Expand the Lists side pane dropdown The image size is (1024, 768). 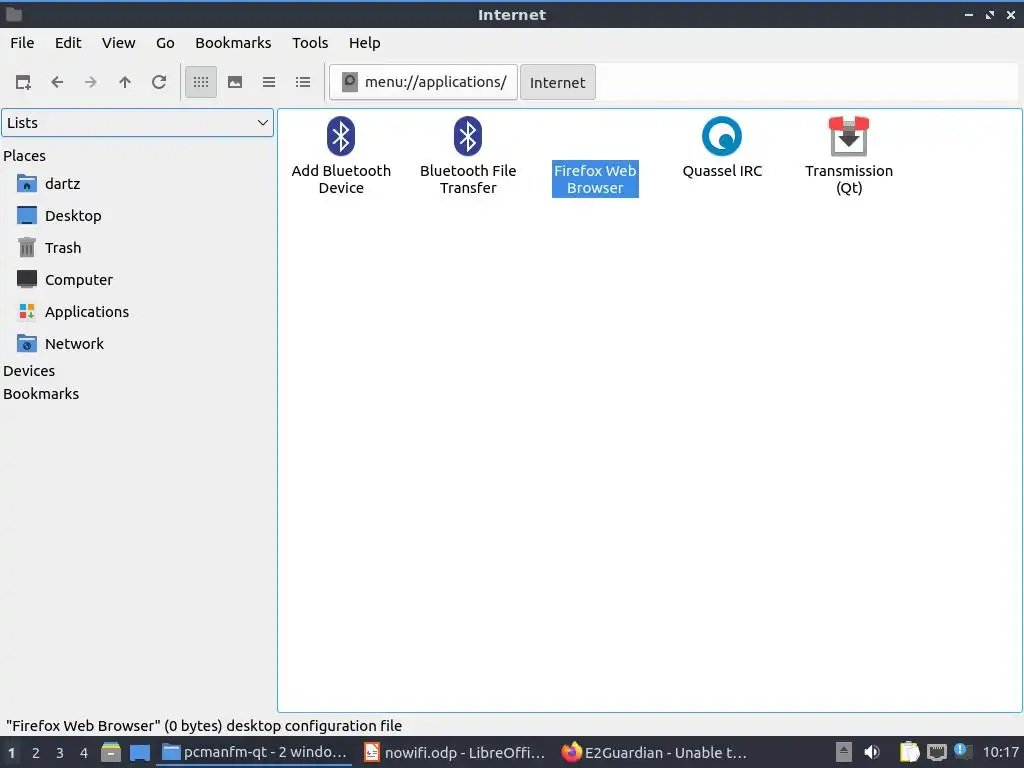pos(137,123)
